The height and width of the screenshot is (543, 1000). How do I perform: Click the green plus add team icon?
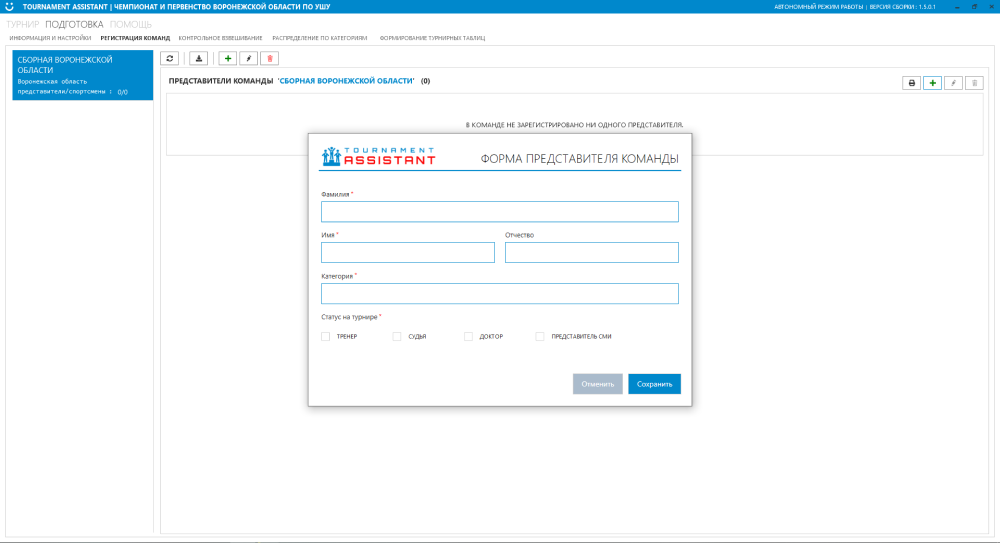click(x=228, y=59)
